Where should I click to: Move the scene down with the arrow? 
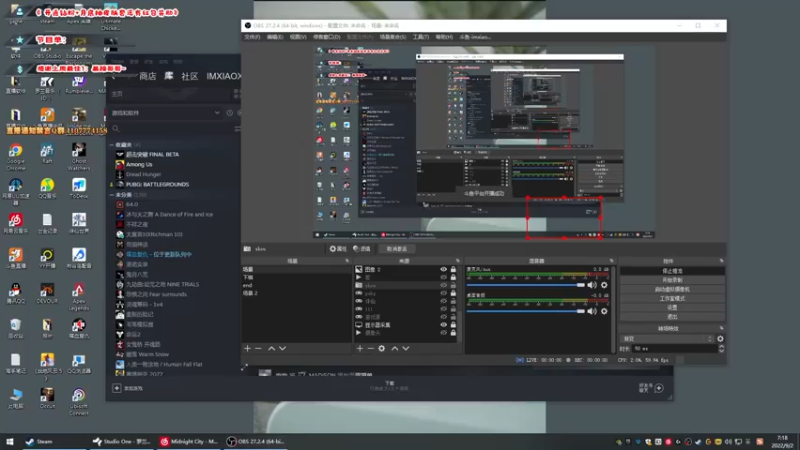pyautogui.click(x=282, y=348)
